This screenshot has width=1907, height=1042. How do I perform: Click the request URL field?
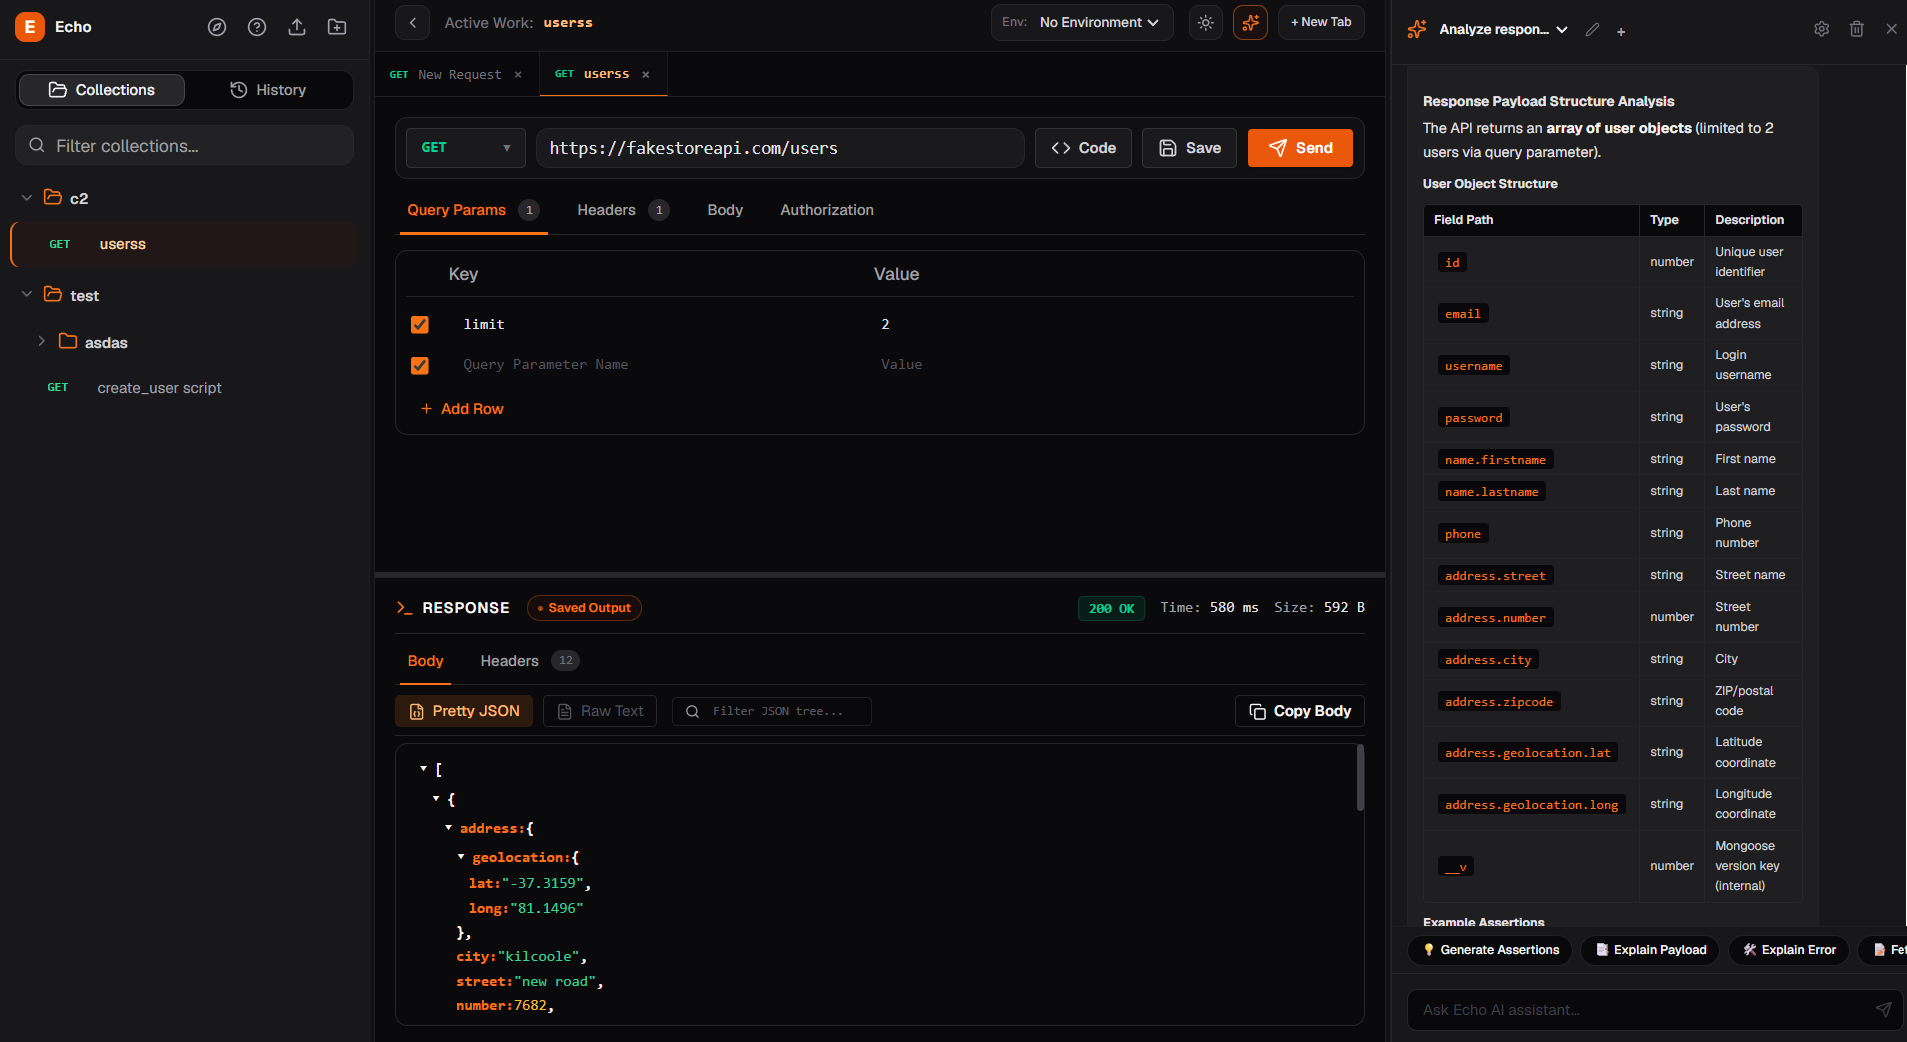click(x=780, y=148)
